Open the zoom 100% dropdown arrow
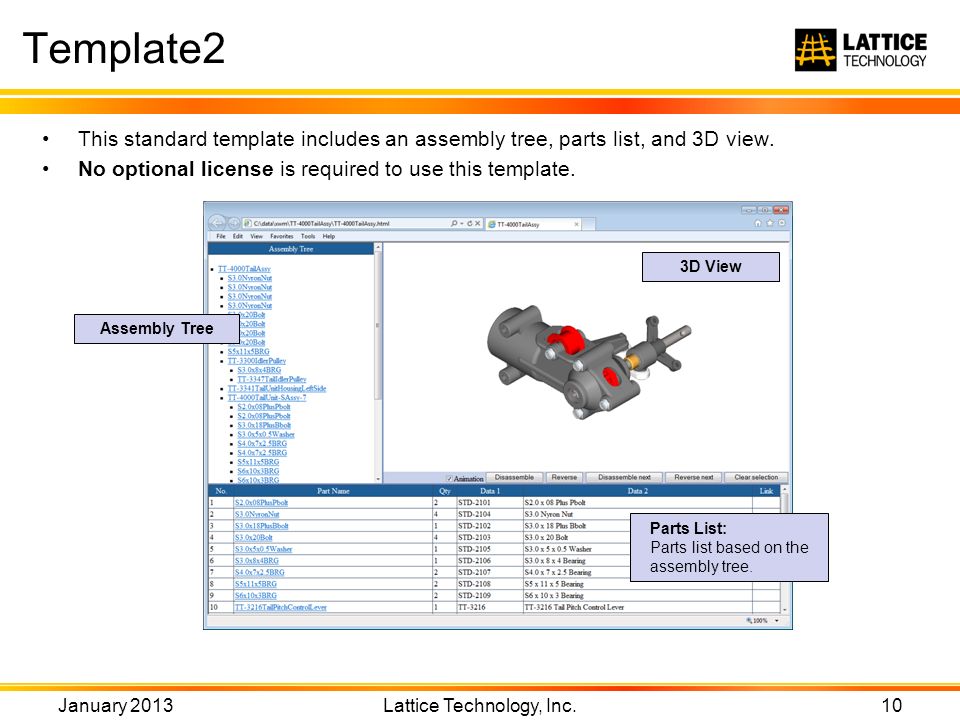This screenshot has height=720, width=960. 777,620
